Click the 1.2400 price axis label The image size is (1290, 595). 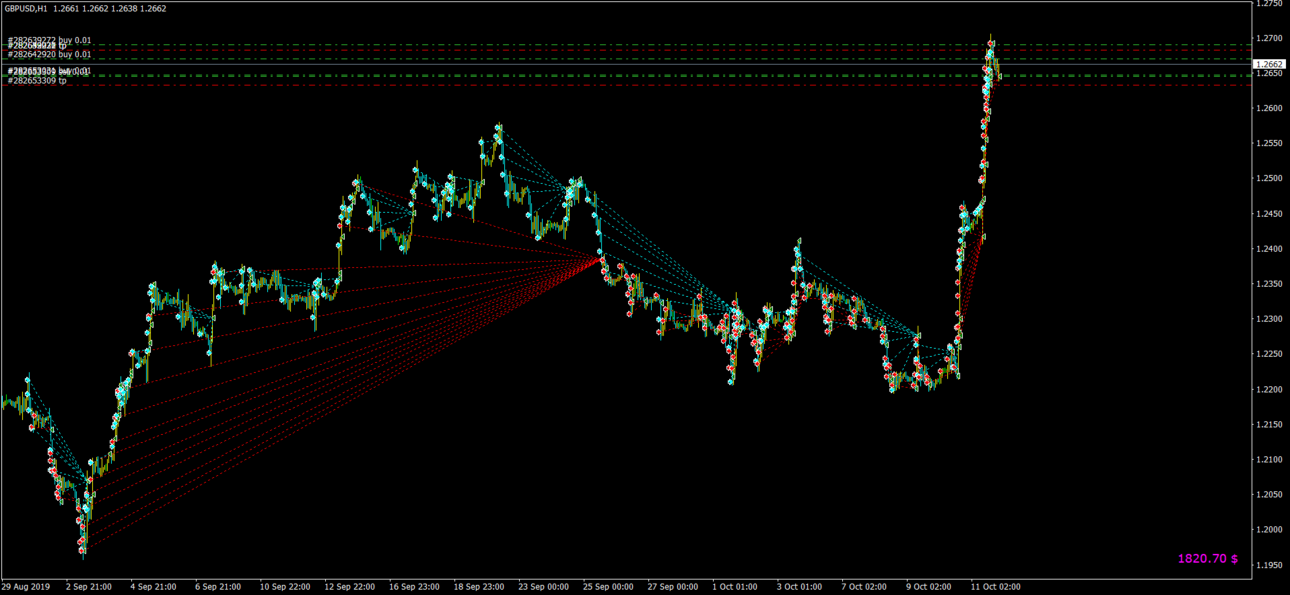coord(1270,249)
